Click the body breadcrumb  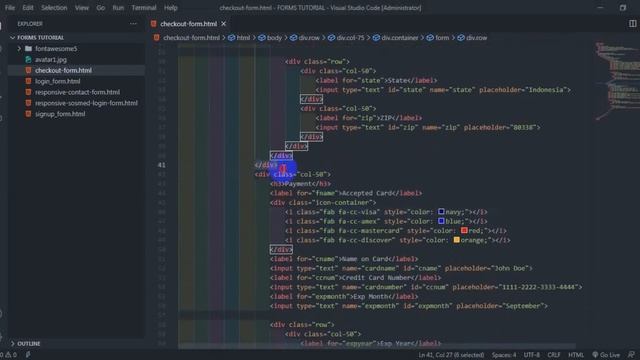click(274, 38)
